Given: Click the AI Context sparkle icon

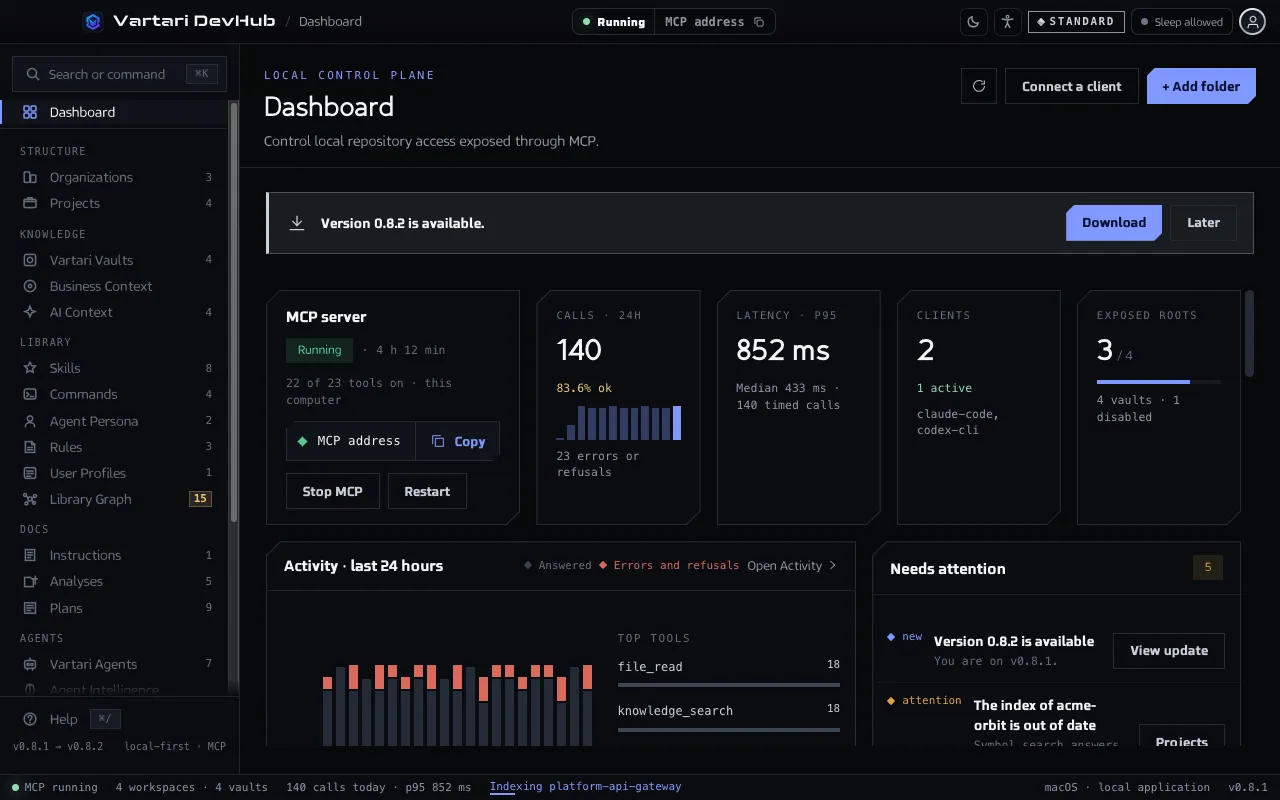Looking at the screenshot, I should click(30, 312).
